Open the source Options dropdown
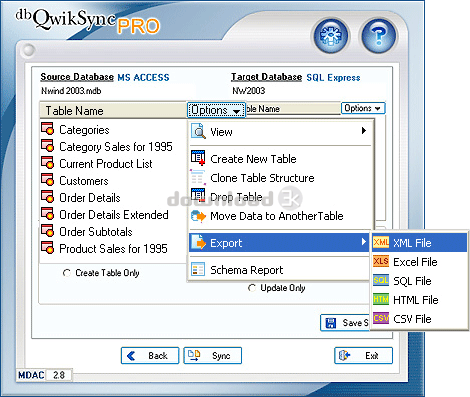Screen dimensions: 470x397 (216, 110)
